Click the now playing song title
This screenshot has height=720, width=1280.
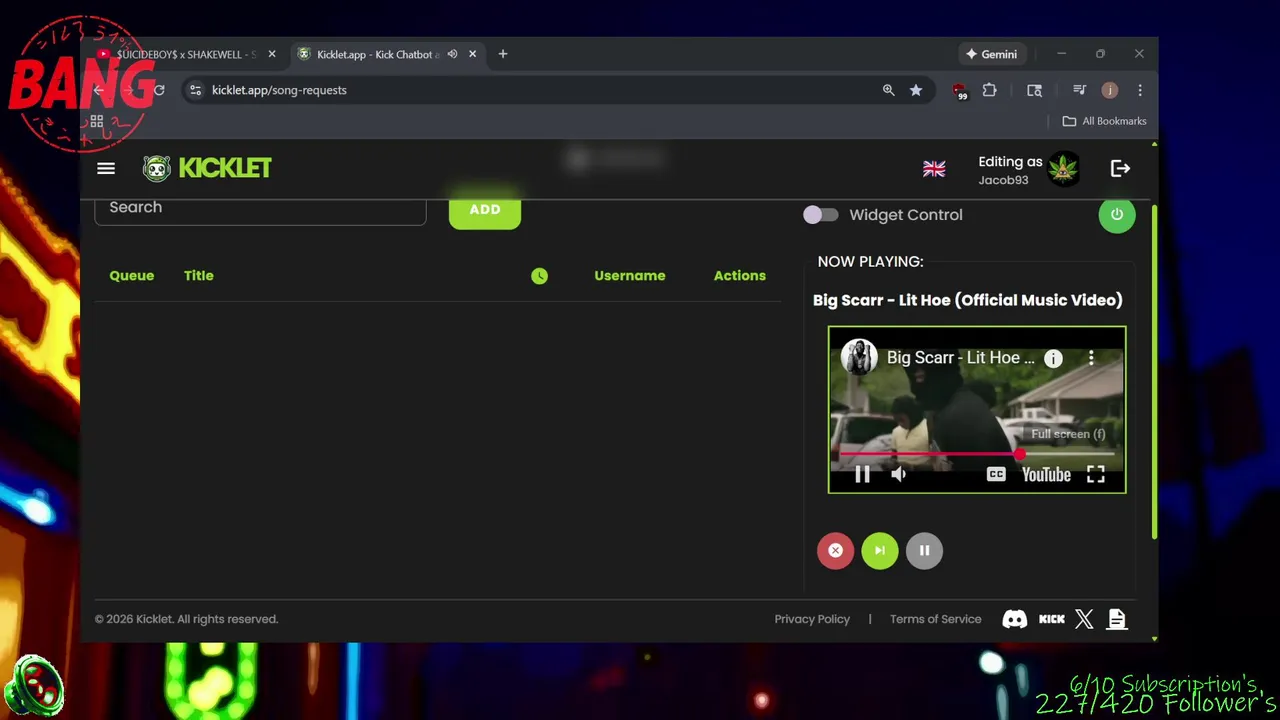coord(968,300)
